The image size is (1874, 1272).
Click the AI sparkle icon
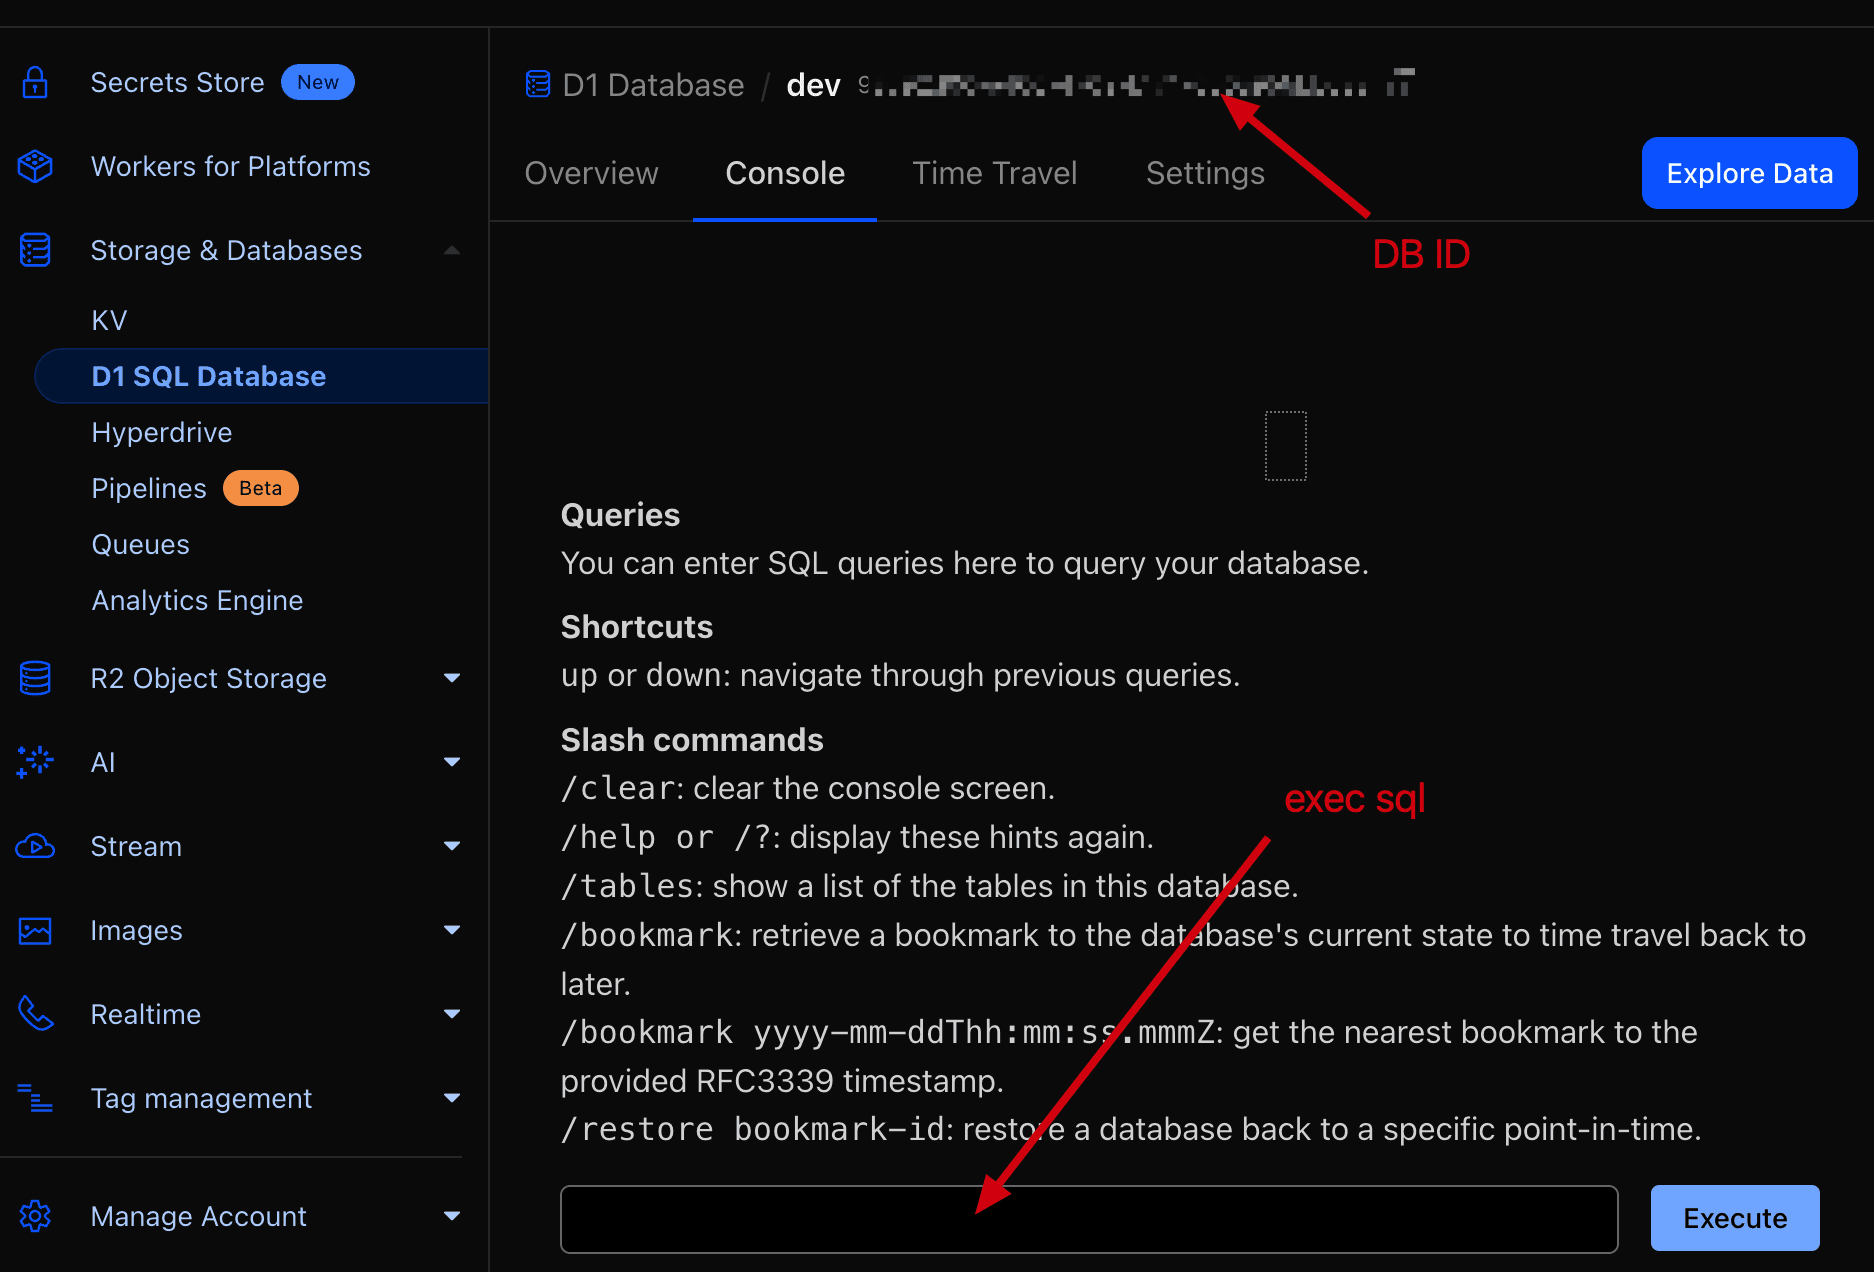click(35, 762)
